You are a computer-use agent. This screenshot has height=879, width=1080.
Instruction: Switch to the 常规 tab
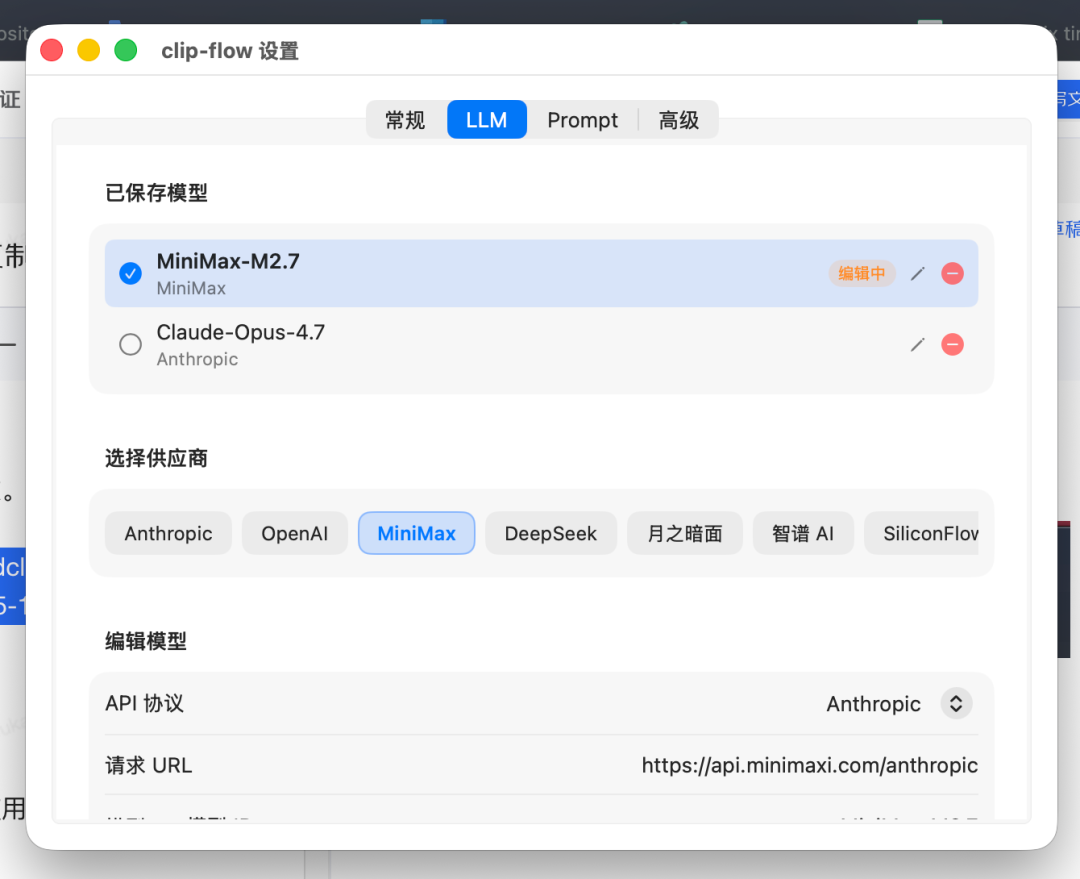pyautogui.click(x=406, y=120)
